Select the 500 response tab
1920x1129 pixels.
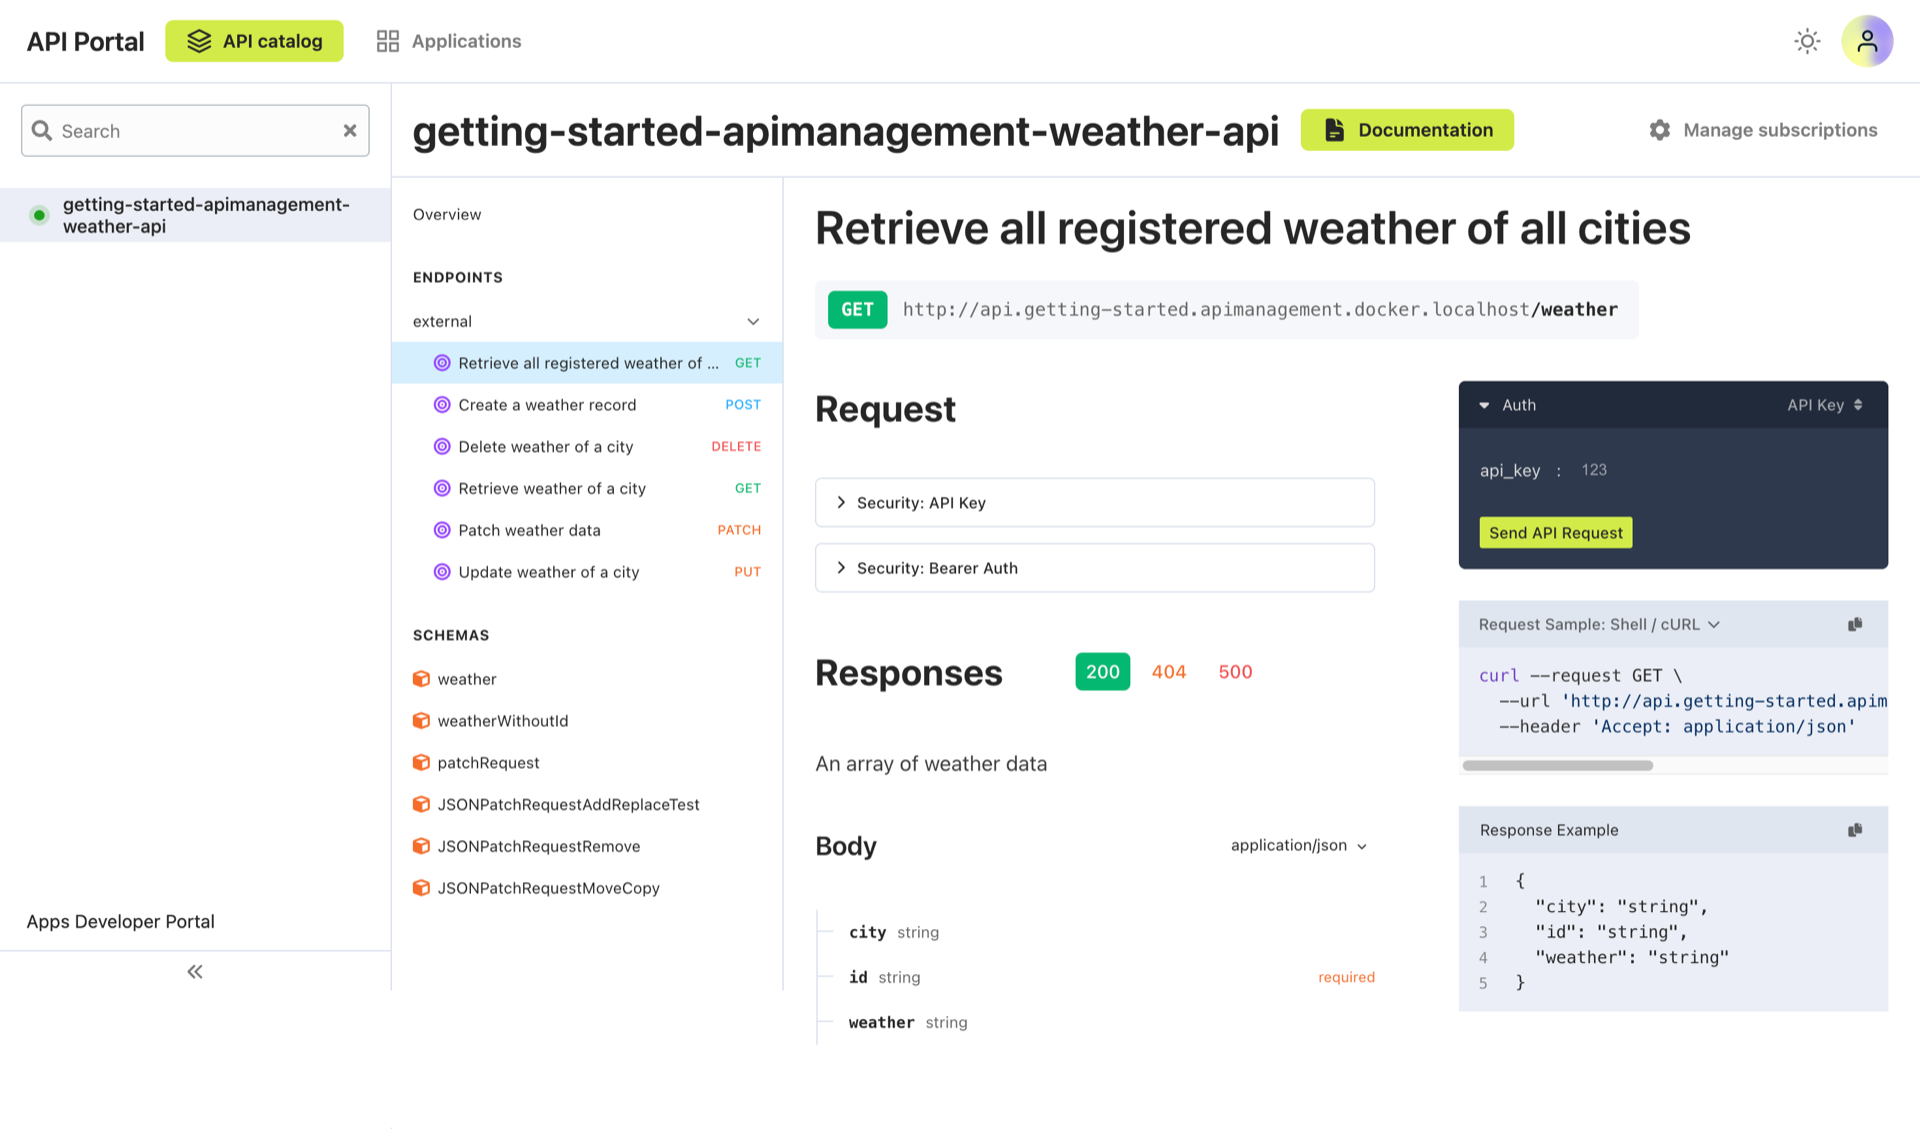click(1235, 672)
